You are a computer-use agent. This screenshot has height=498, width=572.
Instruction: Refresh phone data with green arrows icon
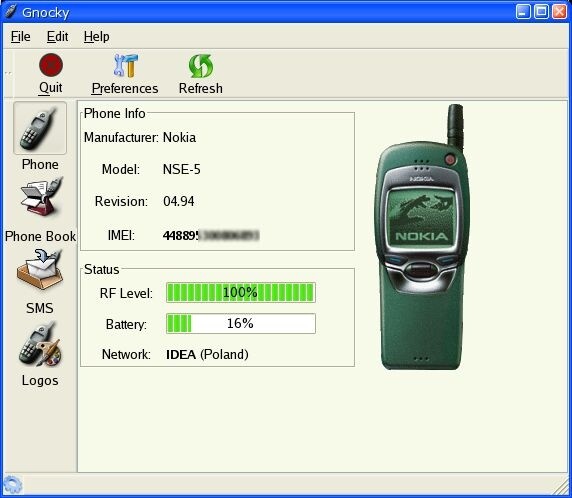[201, 66]
